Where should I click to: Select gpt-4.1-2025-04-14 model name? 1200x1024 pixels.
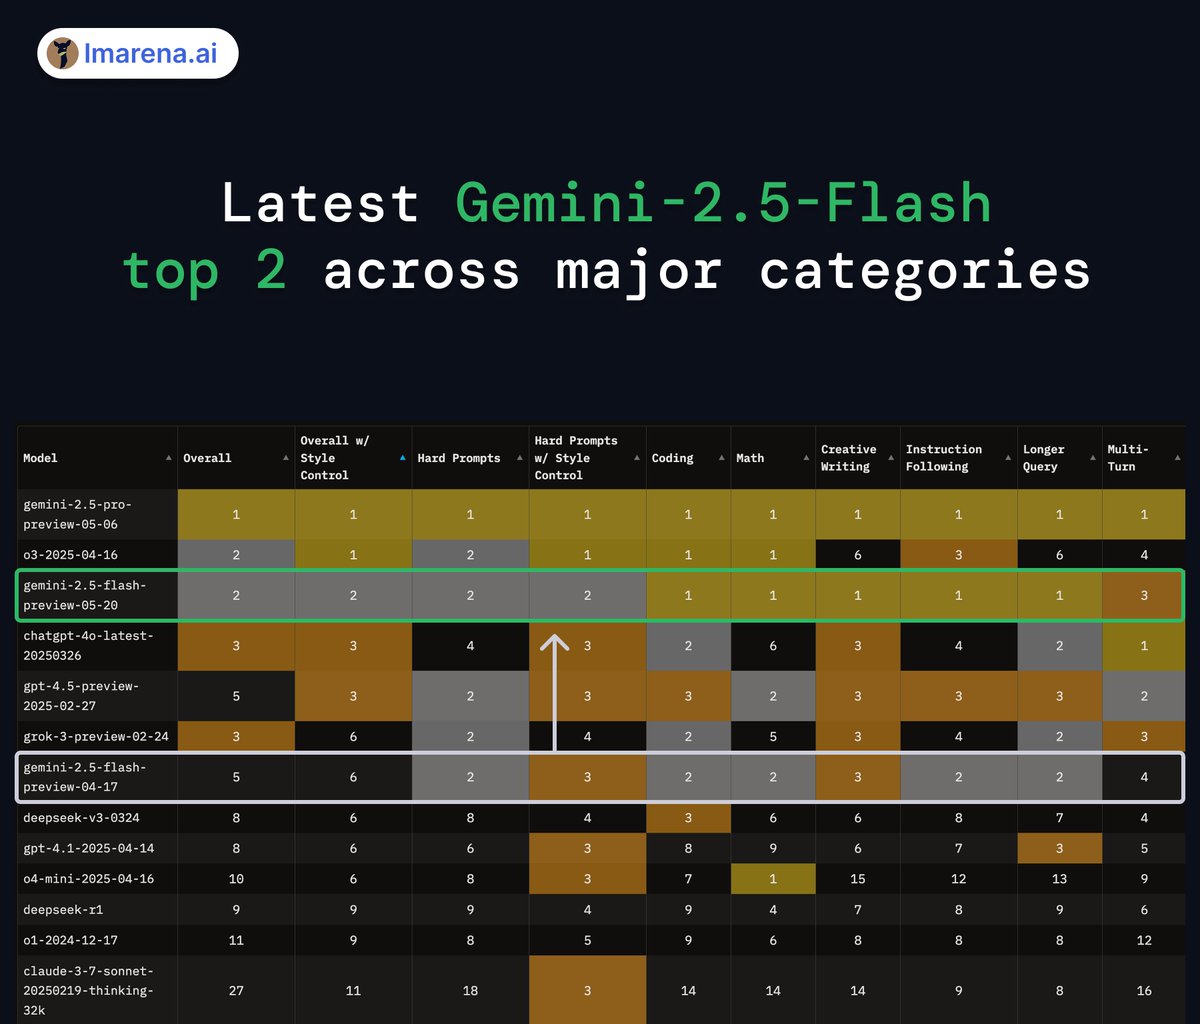click(88, 848)
